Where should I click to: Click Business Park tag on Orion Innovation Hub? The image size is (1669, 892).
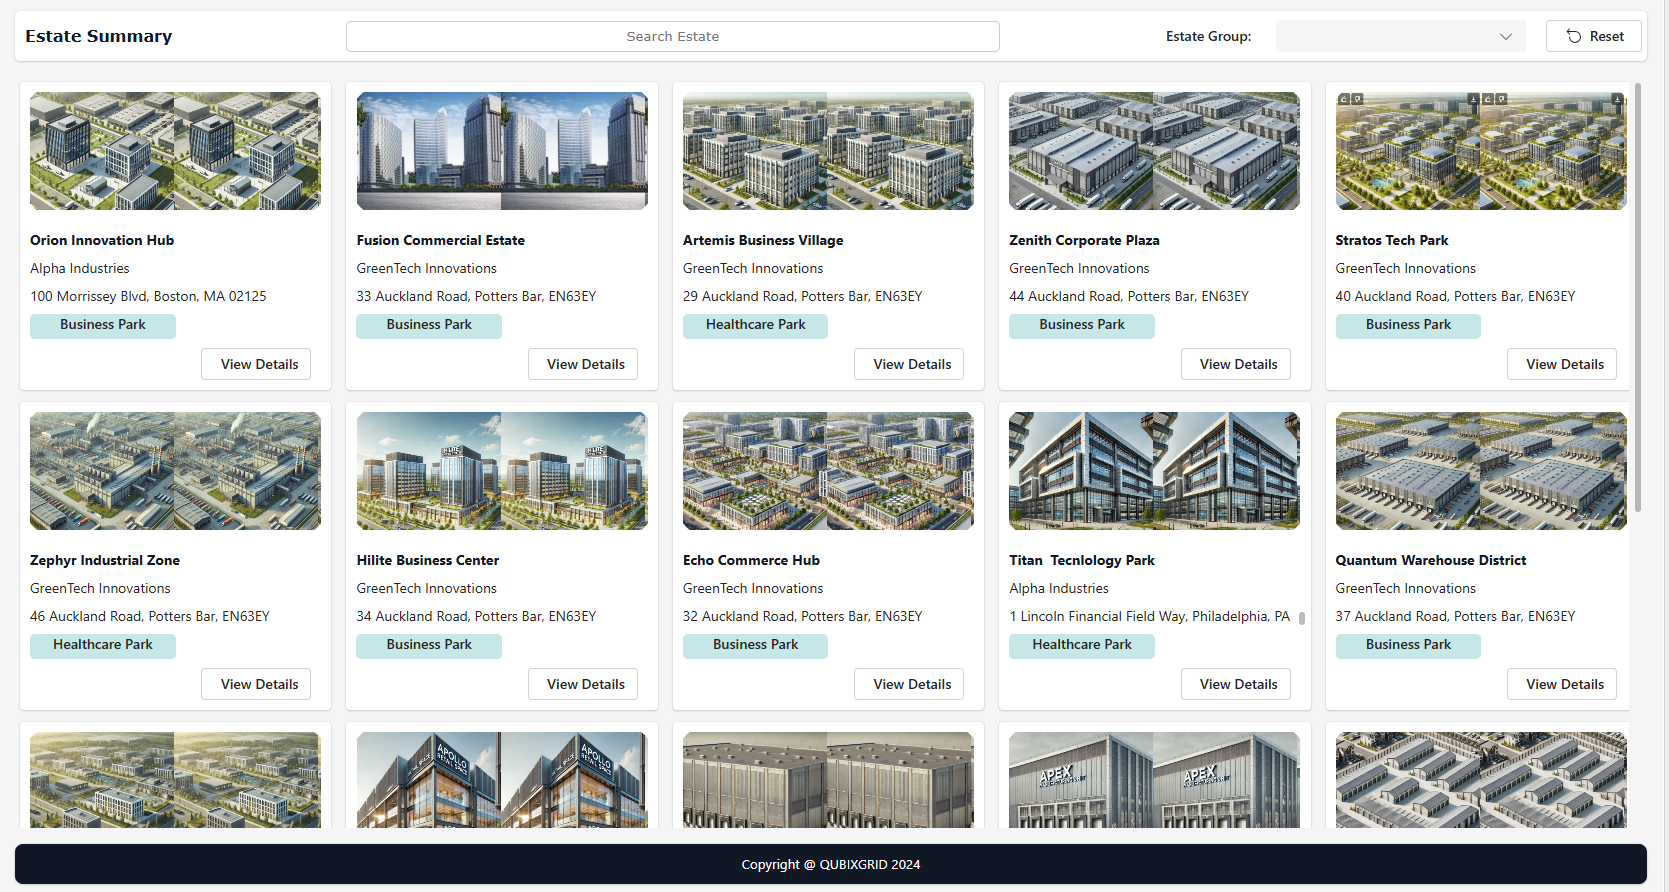pyautogui.click(x=103, y=325)
